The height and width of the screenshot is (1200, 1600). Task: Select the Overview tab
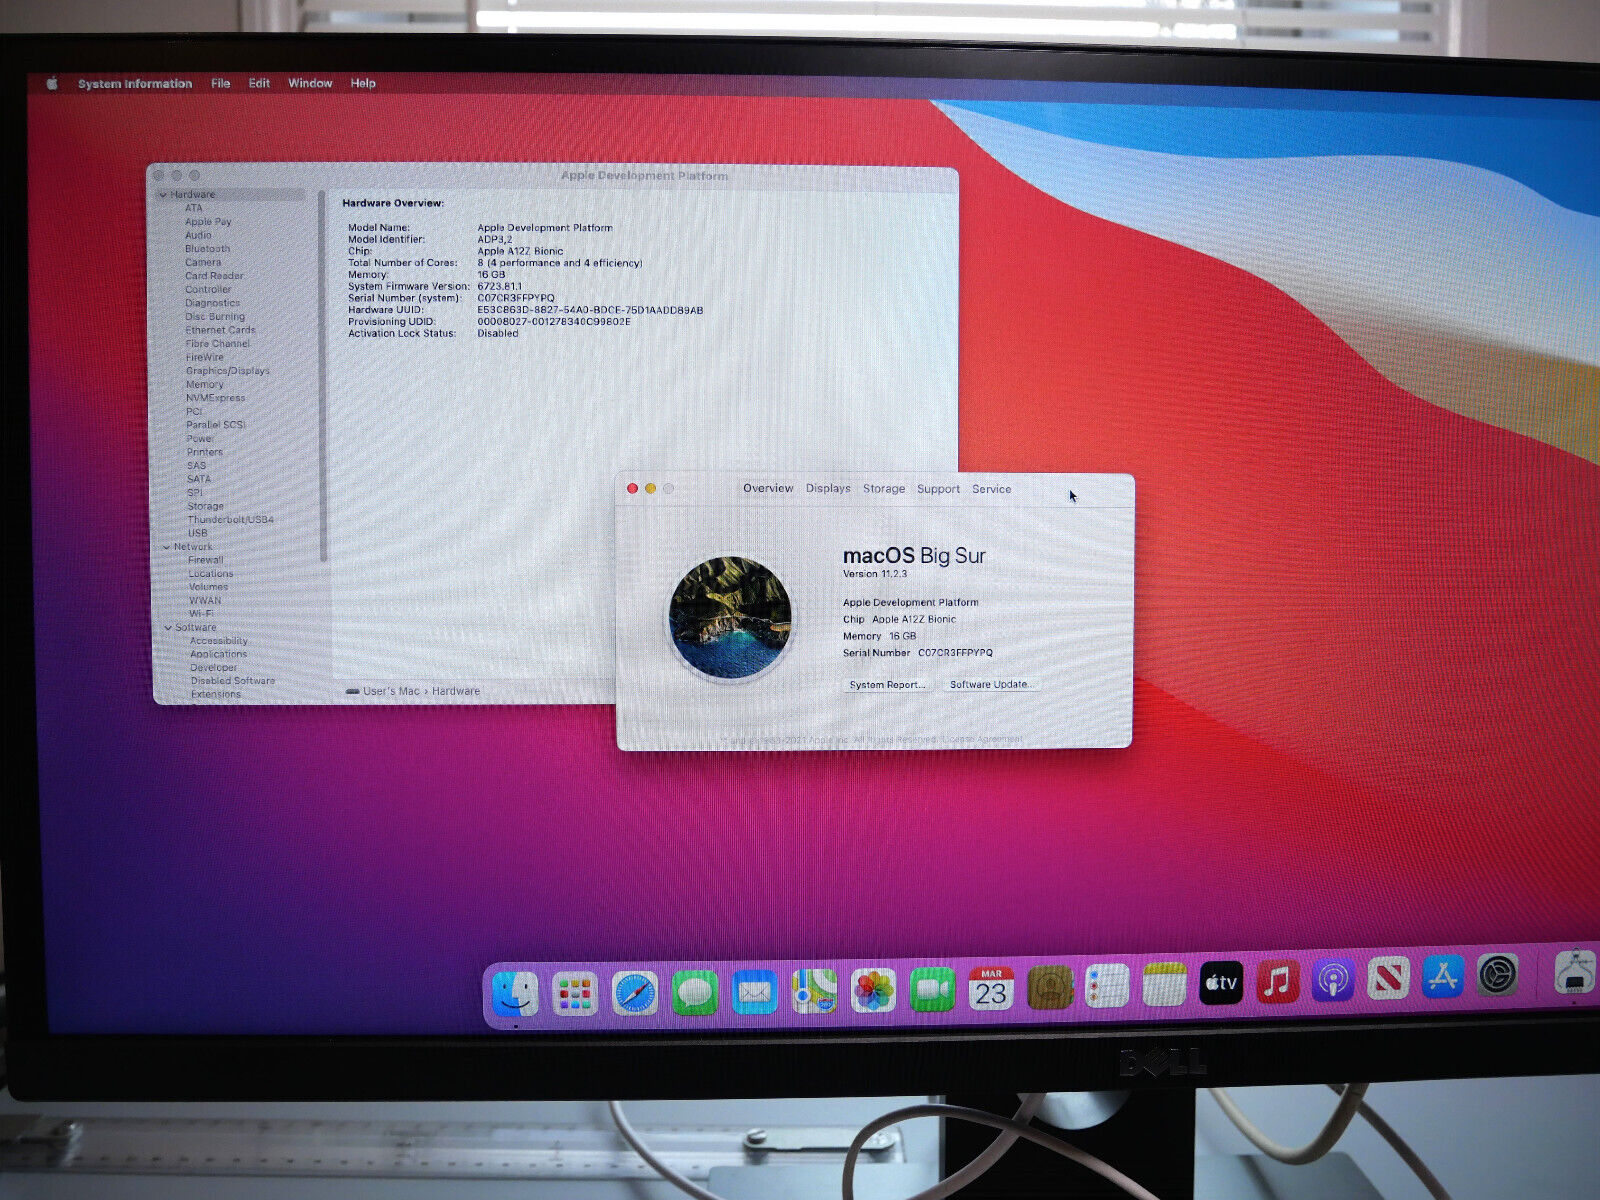(768, 488)
